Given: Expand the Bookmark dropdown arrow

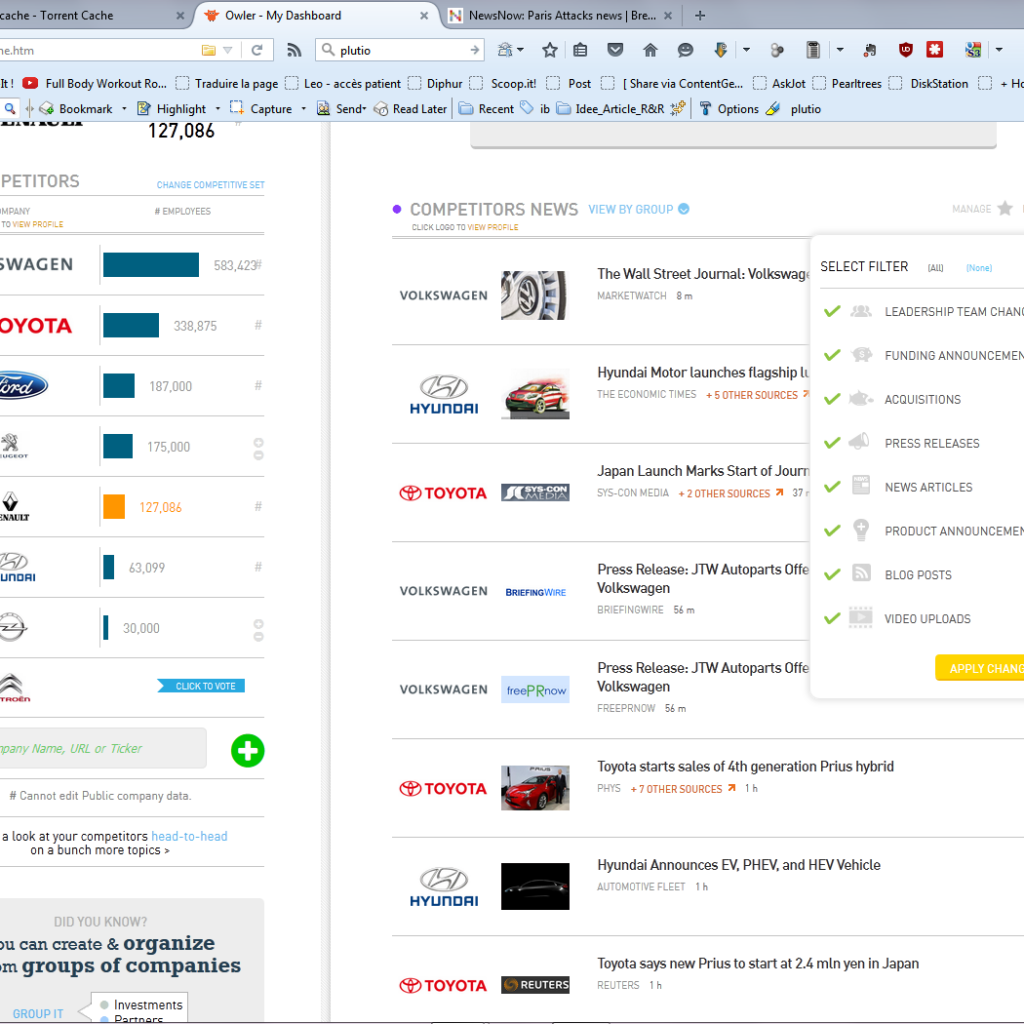Looking at the screenshot, I should pyautogui.click(x=124, y=108).
